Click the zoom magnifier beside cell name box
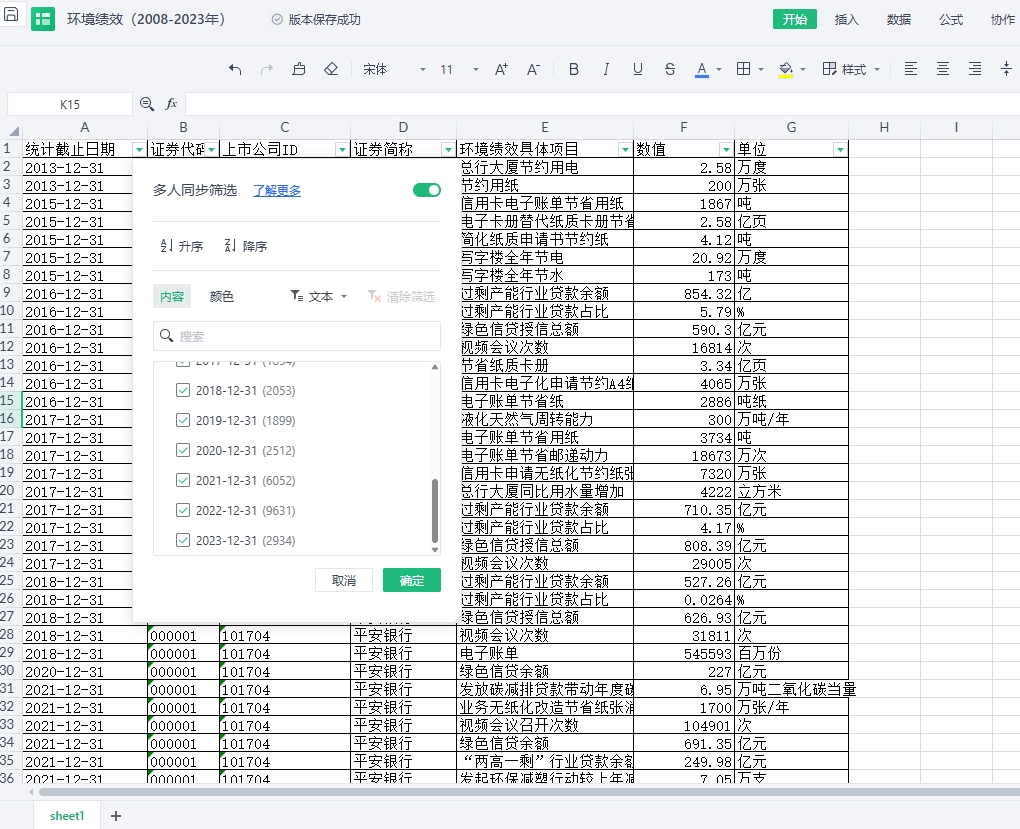Image resolution: width=1020 pixels, height=829 pixels. [147, 104]
